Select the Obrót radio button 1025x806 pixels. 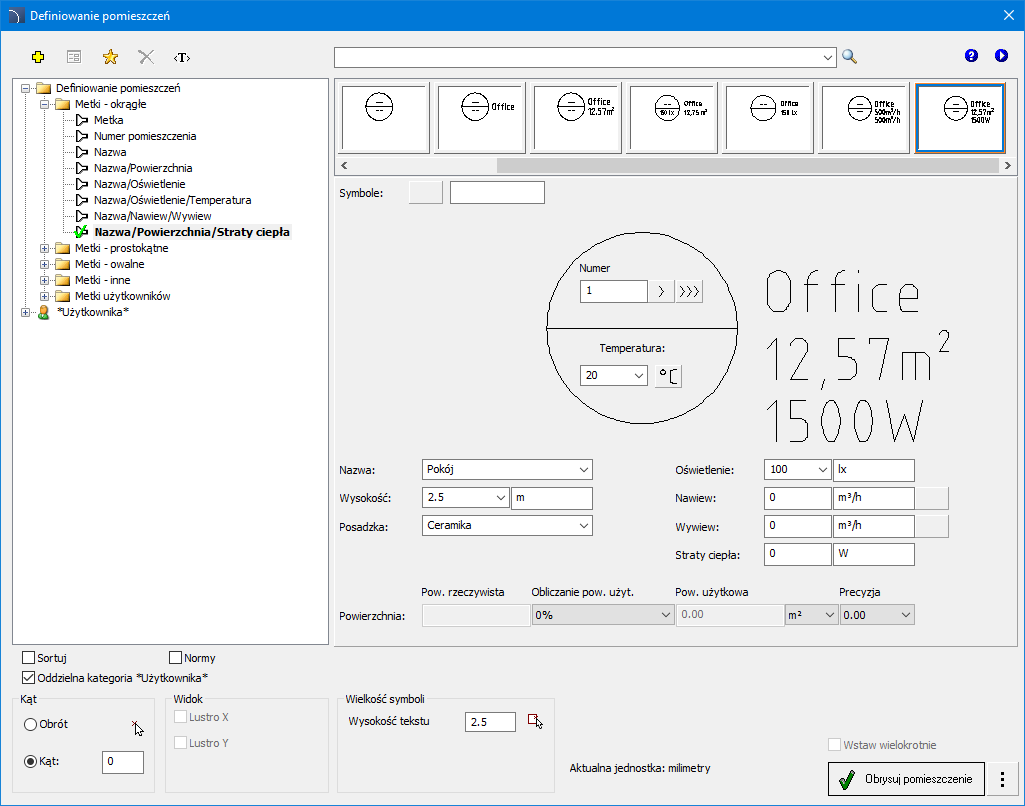(31, 724)
